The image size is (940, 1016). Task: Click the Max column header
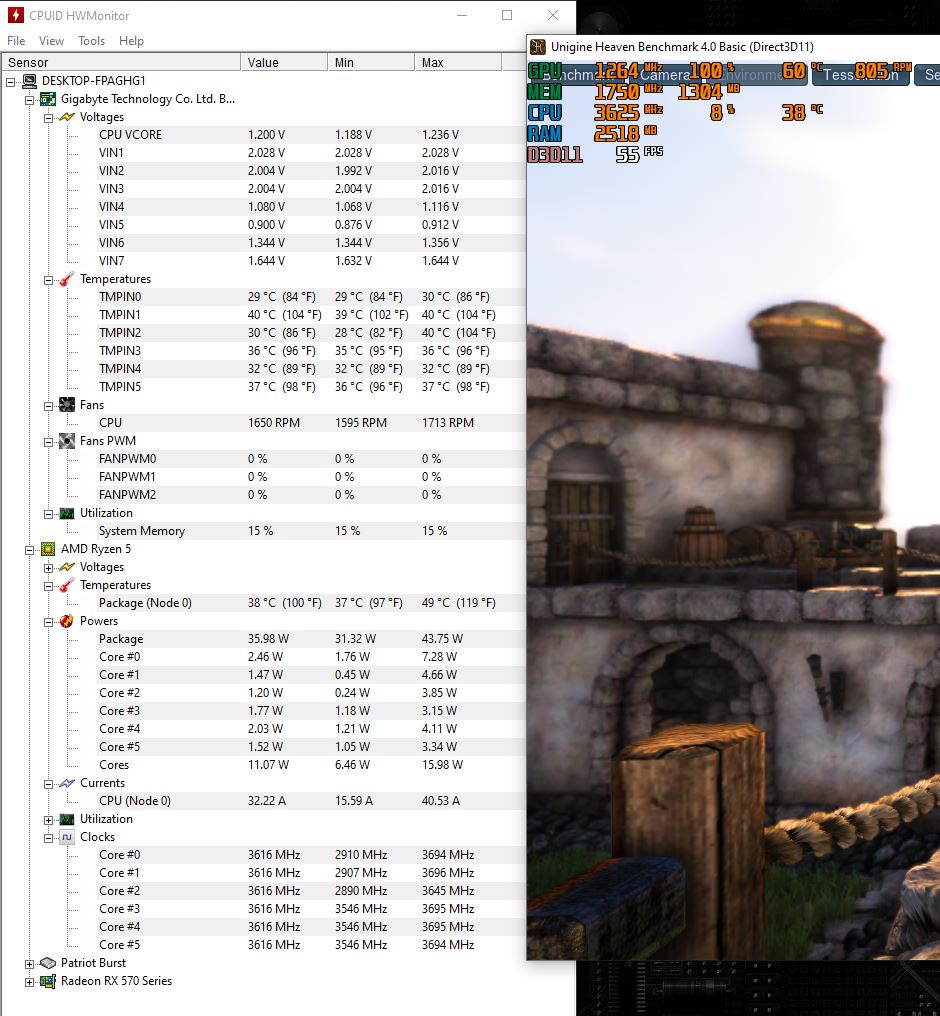pyautogui.click(x=457, y=62)
